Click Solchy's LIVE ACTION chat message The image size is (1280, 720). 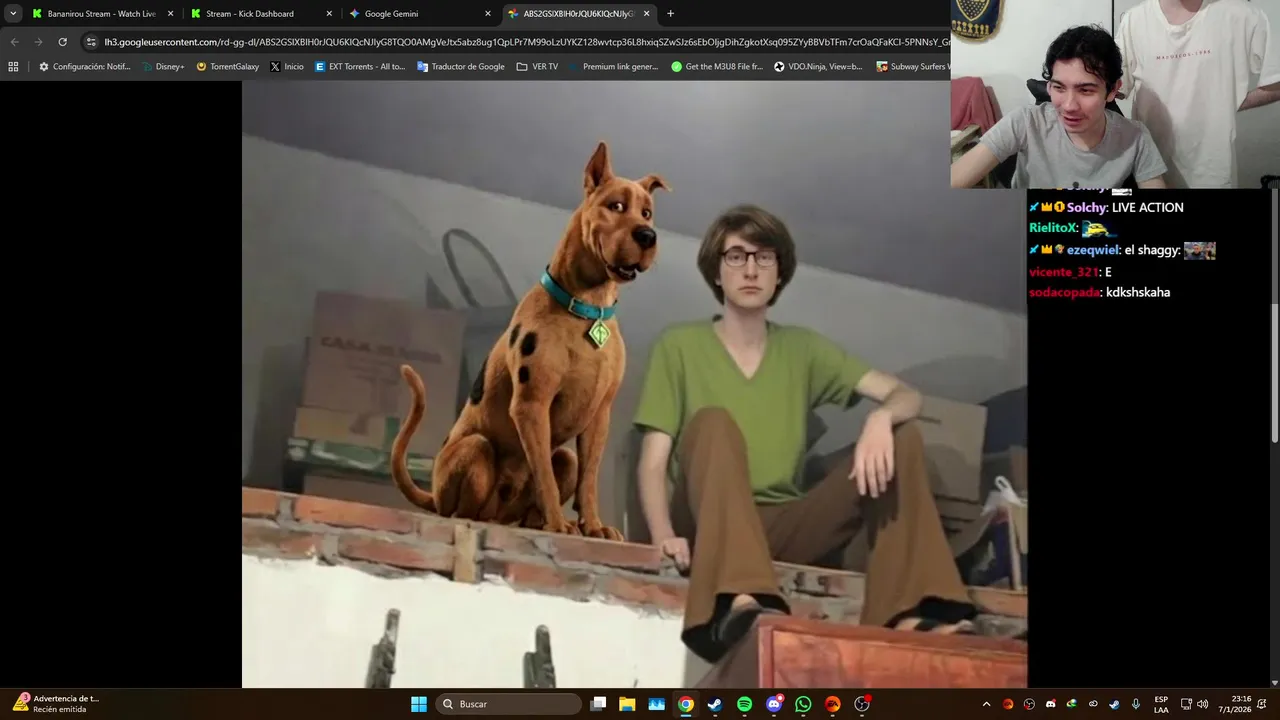coord(1147,207)
